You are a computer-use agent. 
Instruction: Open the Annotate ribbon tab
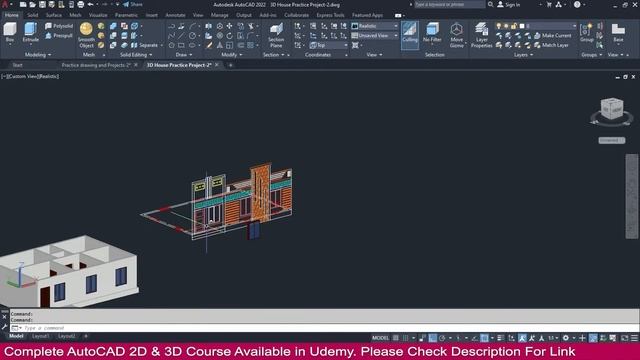(175, 15)
